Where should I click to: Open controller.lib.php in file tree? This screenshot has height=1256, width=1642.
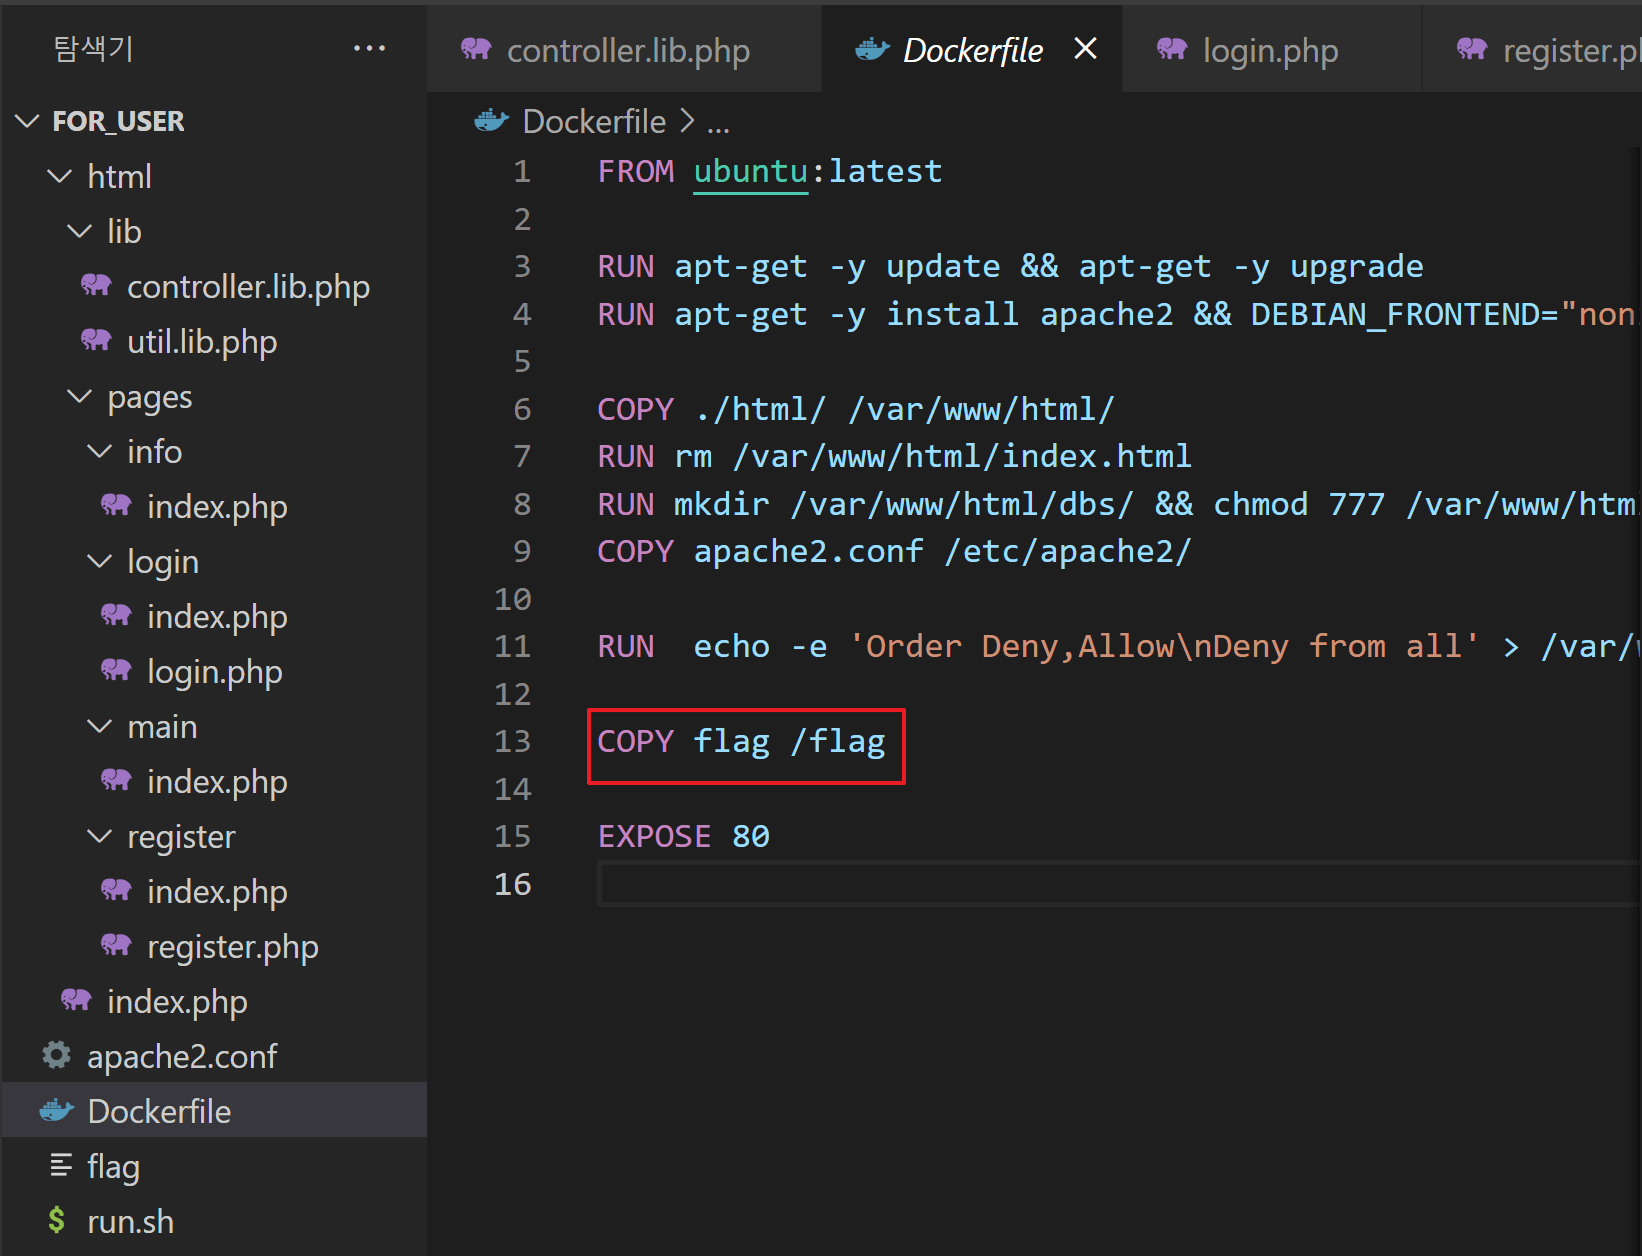coord(214,287)
